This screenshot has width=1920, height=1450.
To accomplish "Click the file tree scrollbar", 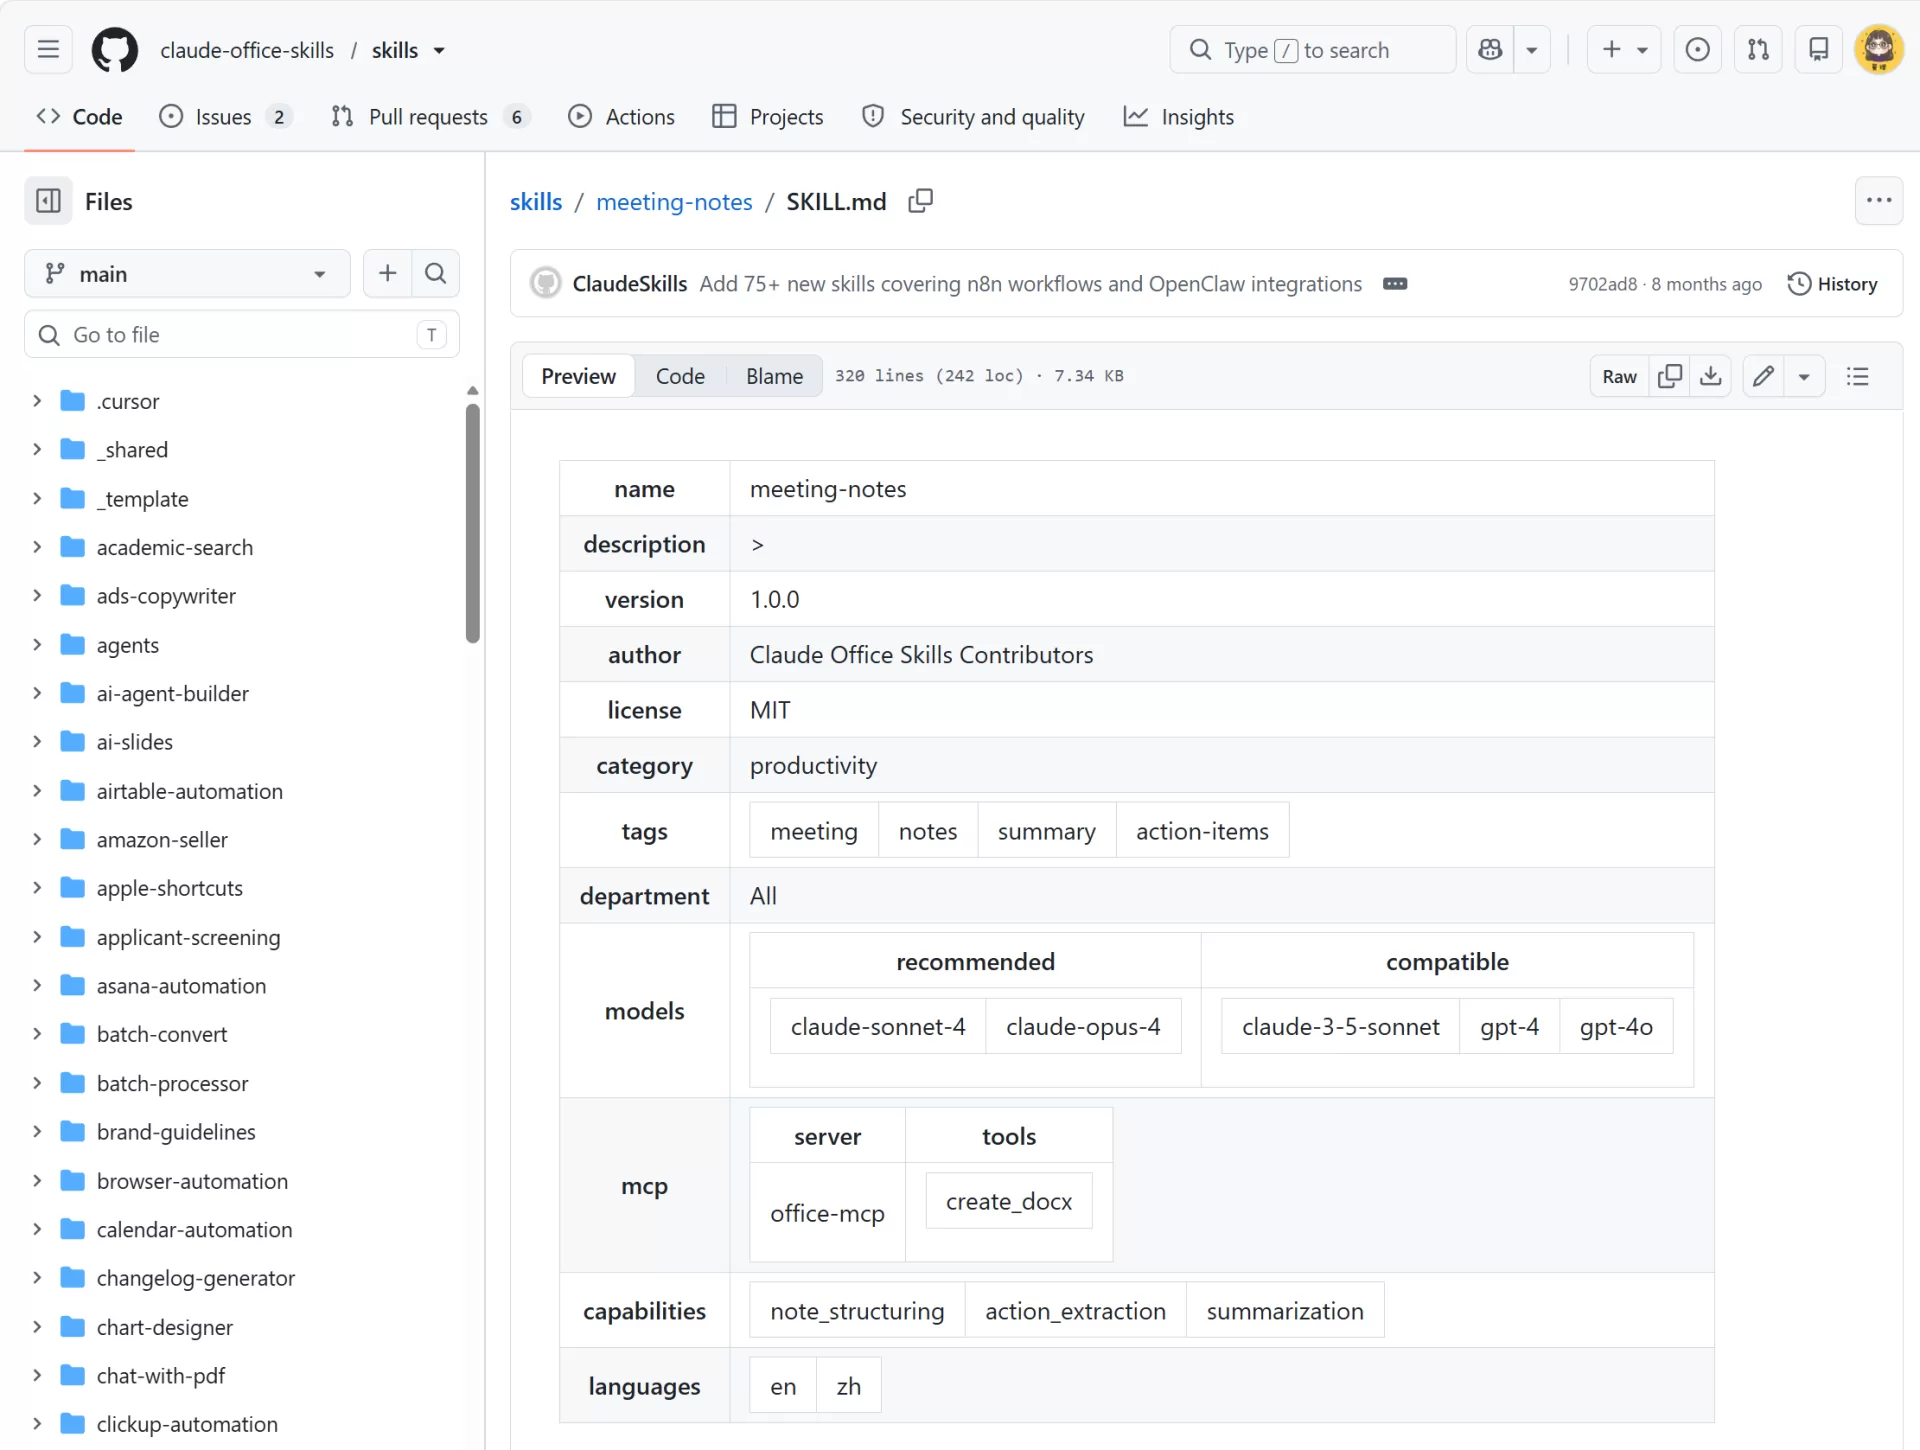I will (x=473, y=523).
